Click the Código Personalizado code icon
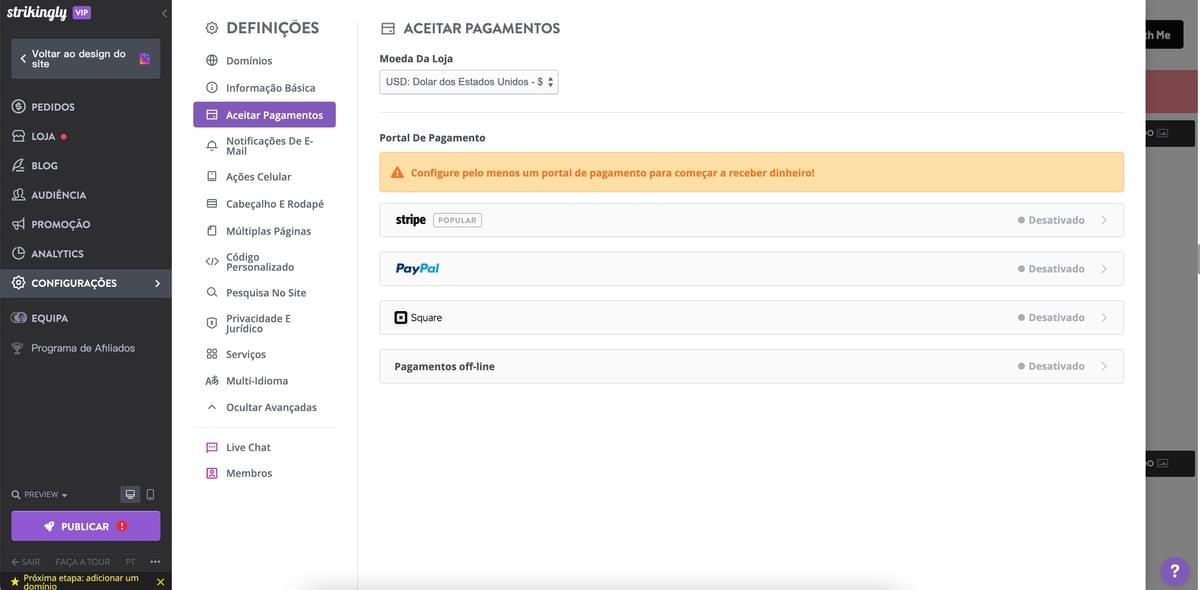The width and height of the screenshot is (1200, 590). tap(212, 262)
